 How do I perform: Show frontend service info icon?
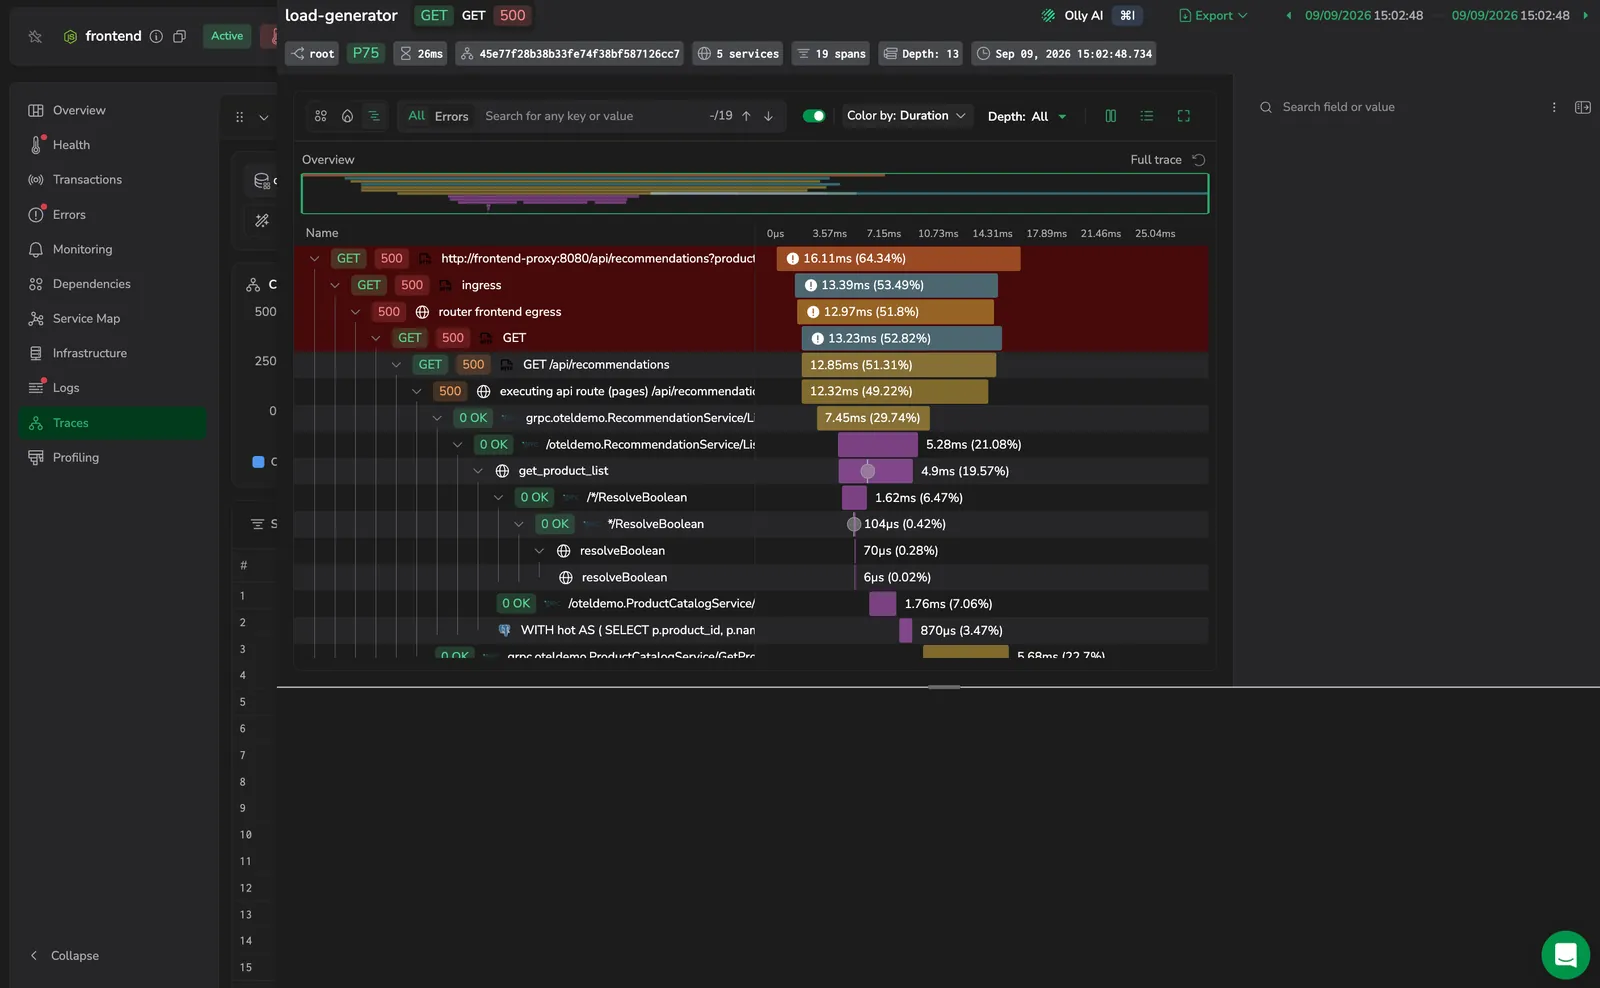pos(156,36)
